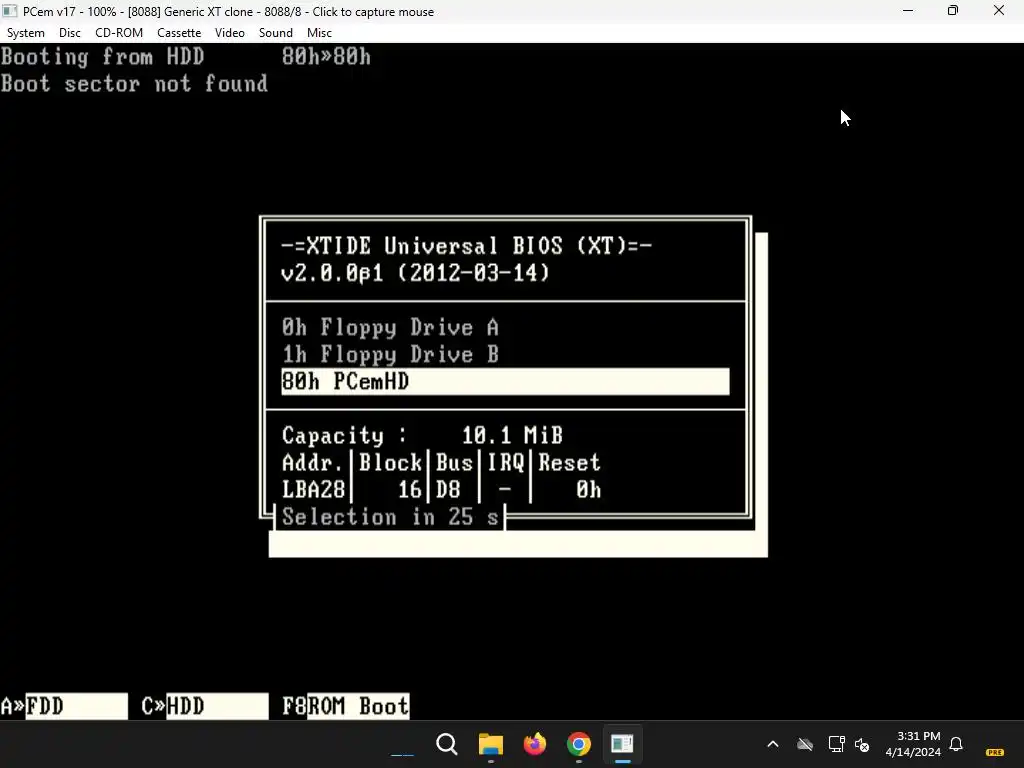The image size is (1024, 768).
Task: Show hidden tray icons chevron
Action: point(773,744)
